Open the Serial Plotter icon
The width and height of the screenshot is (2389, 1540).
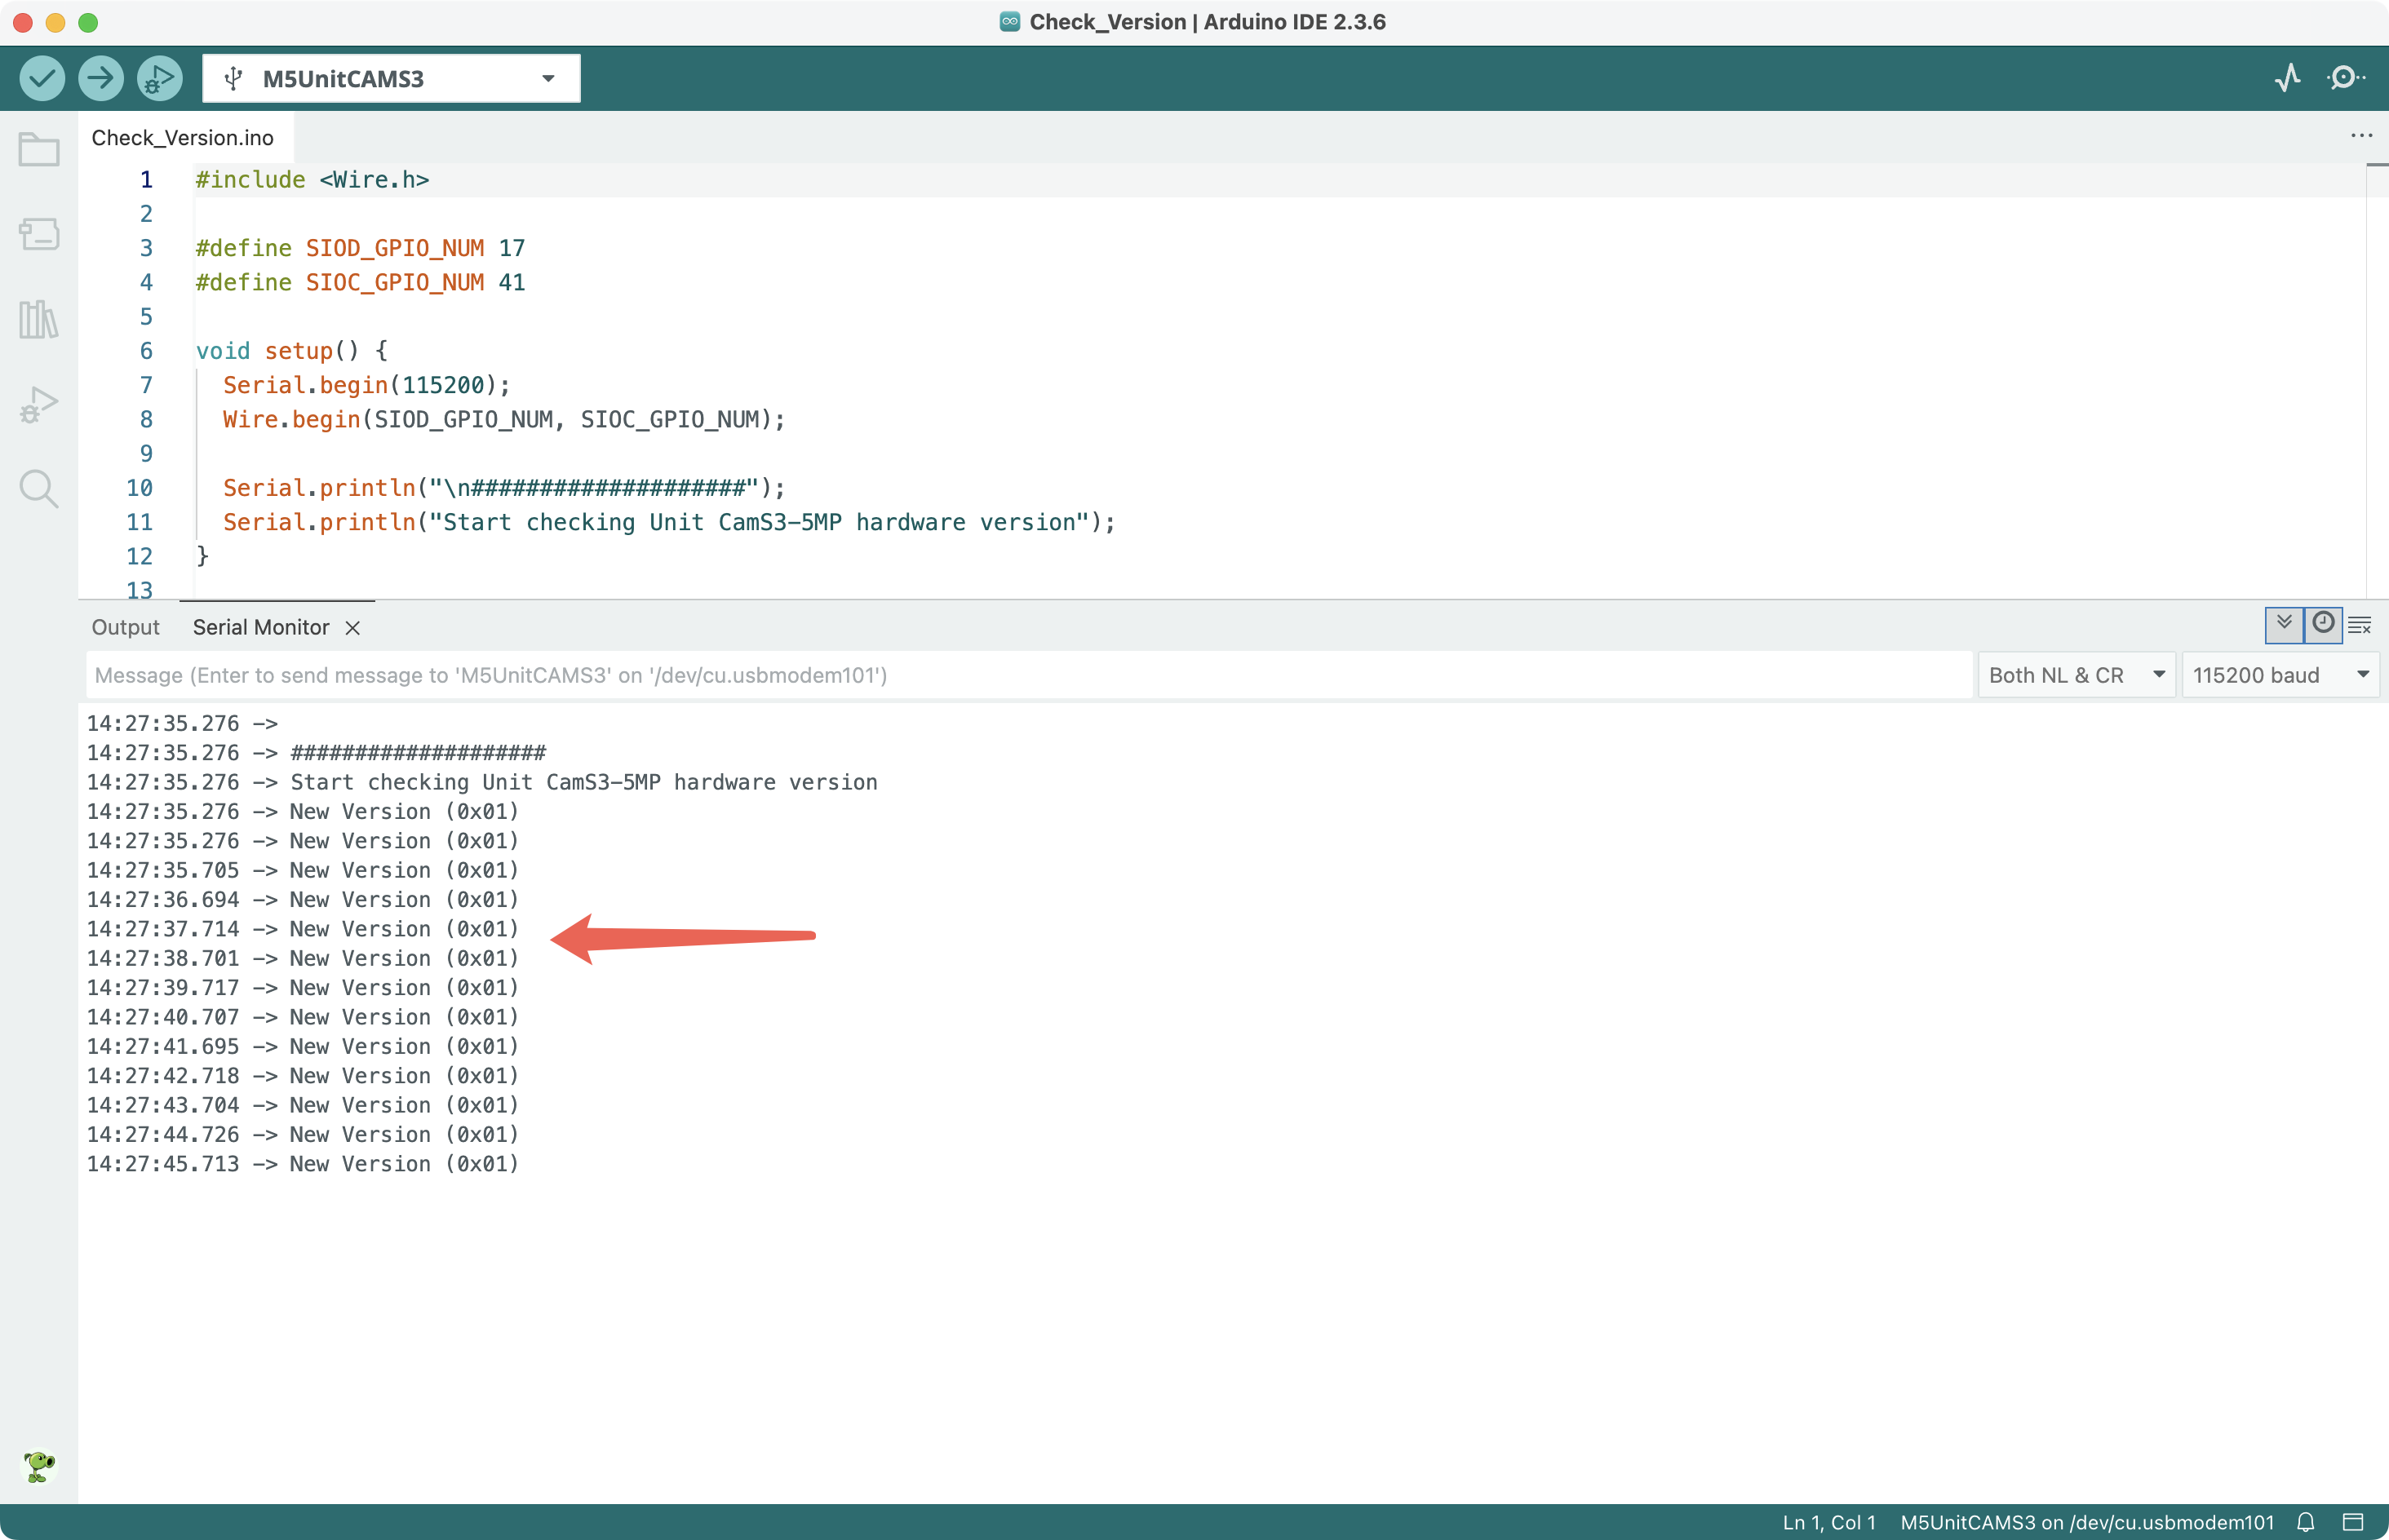2288,78
